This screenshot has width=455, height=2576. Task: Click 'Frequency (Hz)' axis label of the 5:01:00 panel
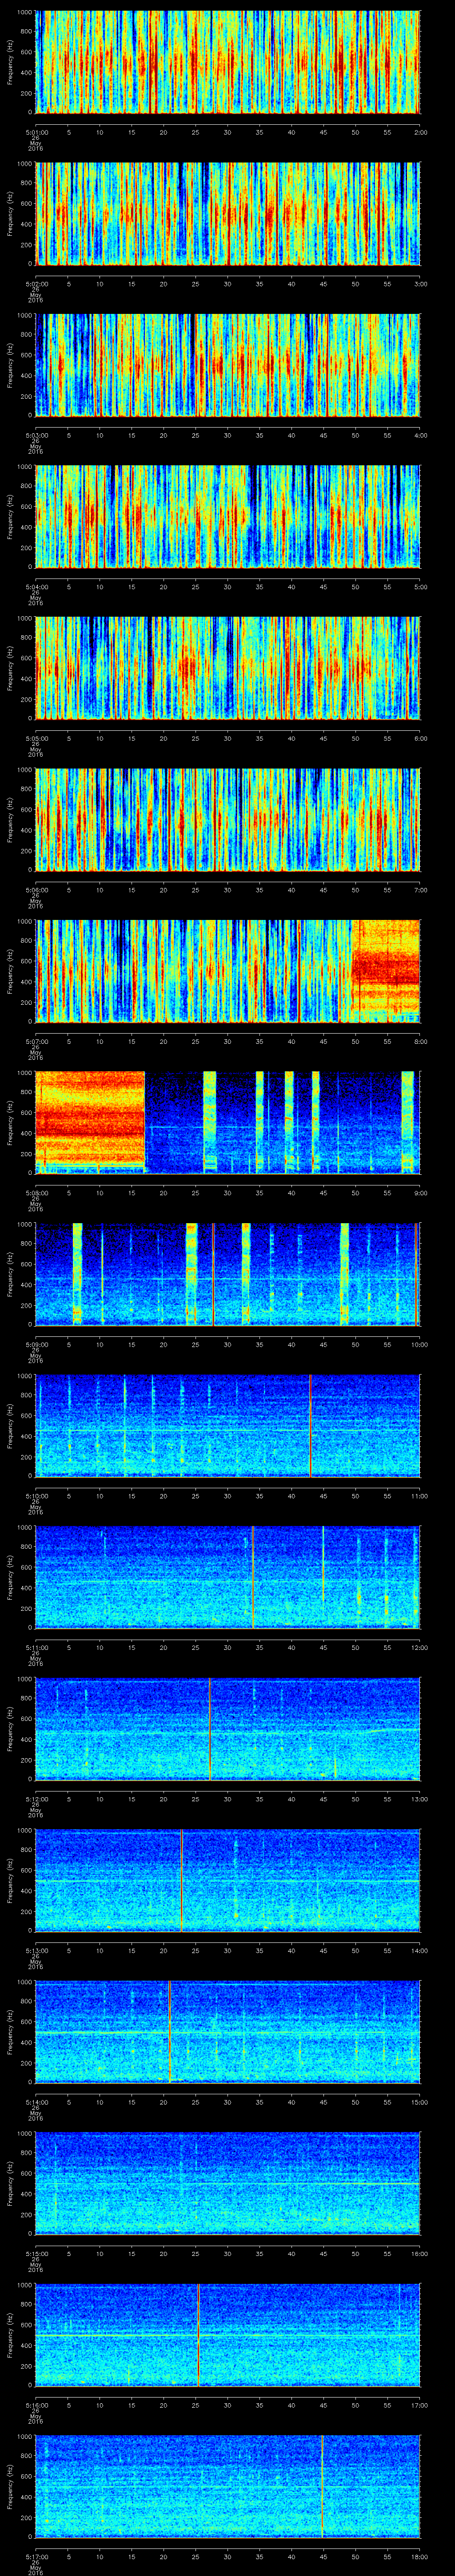click(10, 62)
